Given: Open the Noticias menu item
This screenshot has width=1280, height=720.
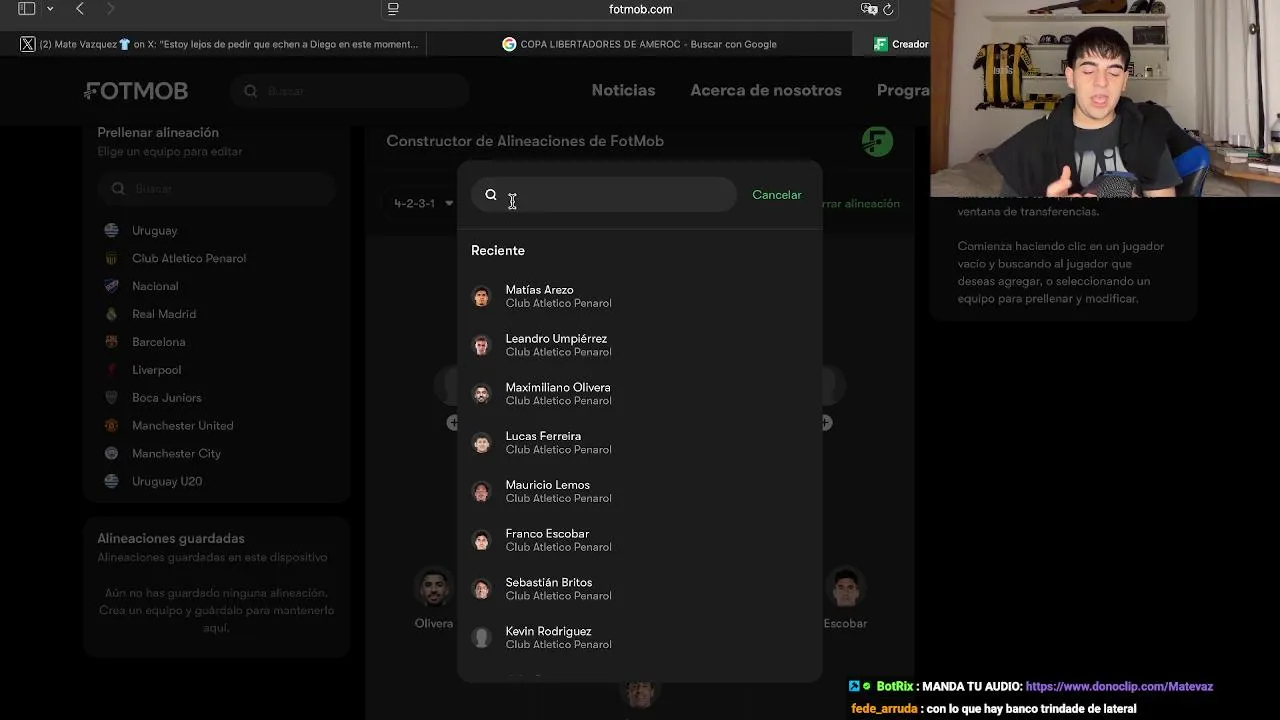Looking at the screenshot, I should 623,90.
